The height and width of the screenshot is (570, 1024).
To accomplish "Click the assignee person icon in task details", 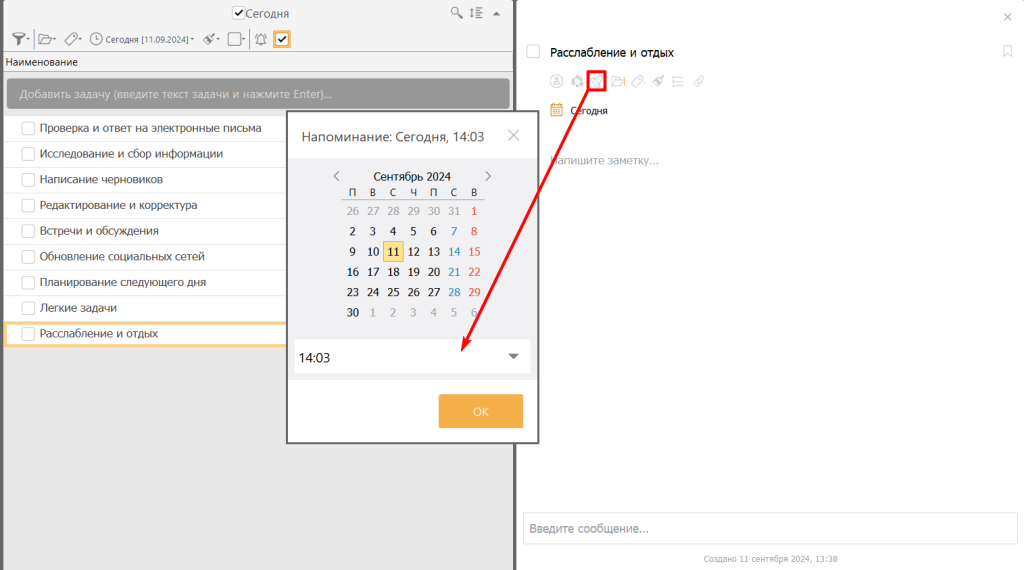I will click(x=557, y=82).
